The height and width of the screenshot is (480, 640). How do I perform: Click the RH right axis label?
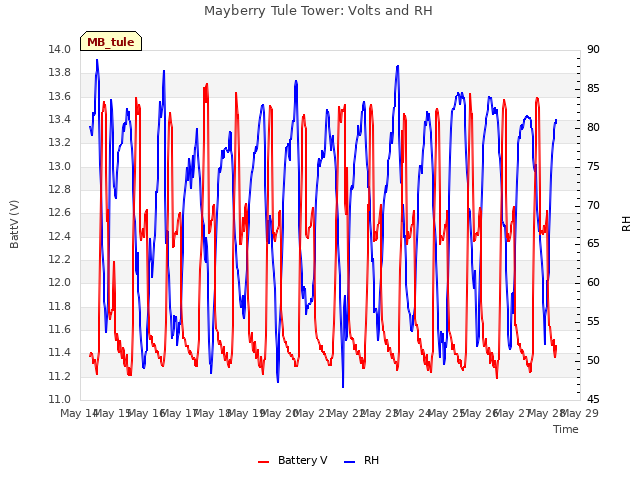coord(626,224)
